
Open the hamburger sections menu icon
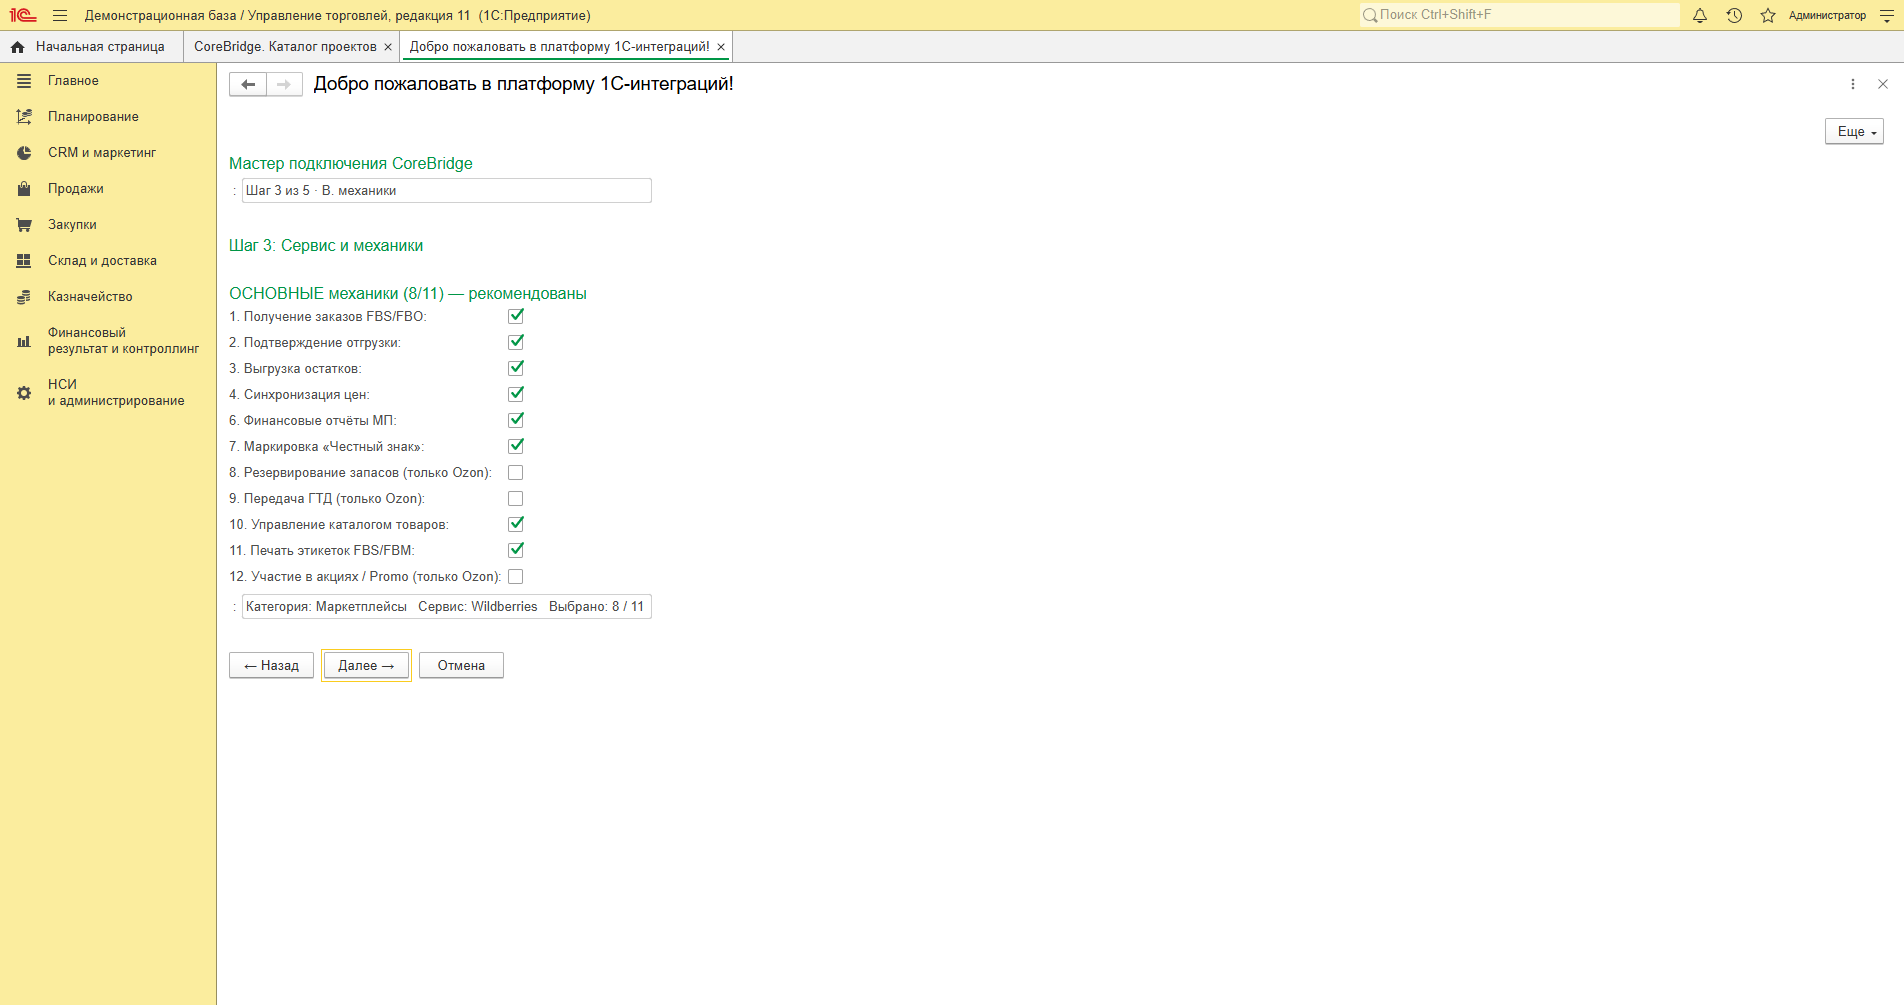pyautogui.click(x=60, y=15)
